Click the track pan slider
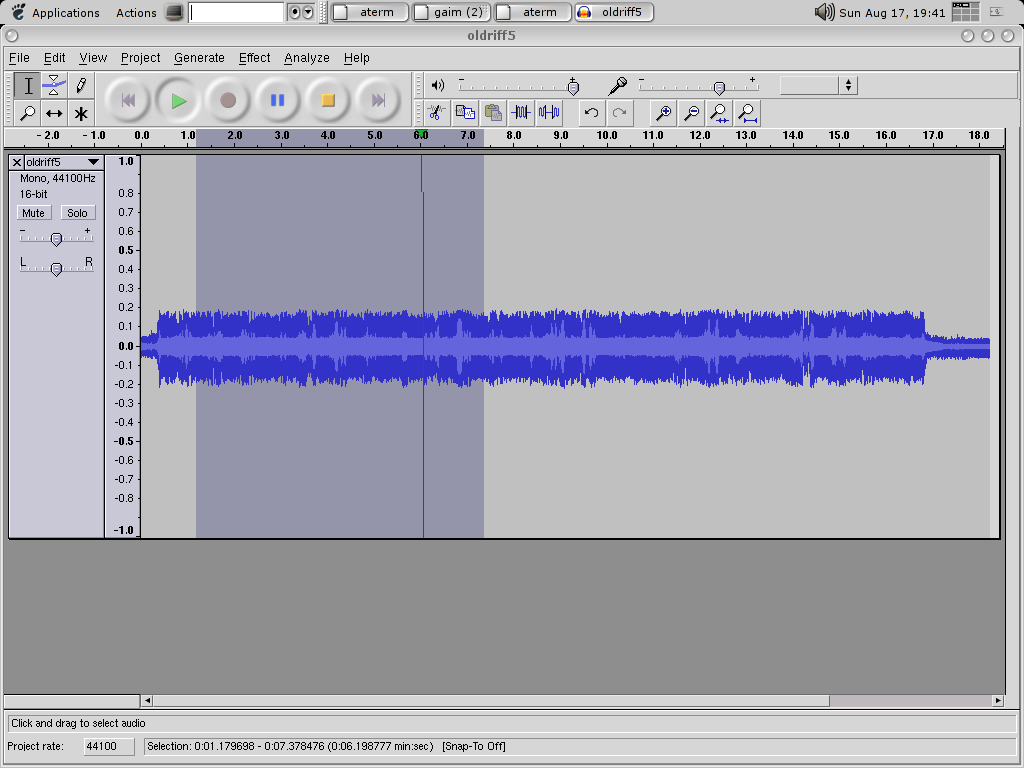 (x=57, y=268)
